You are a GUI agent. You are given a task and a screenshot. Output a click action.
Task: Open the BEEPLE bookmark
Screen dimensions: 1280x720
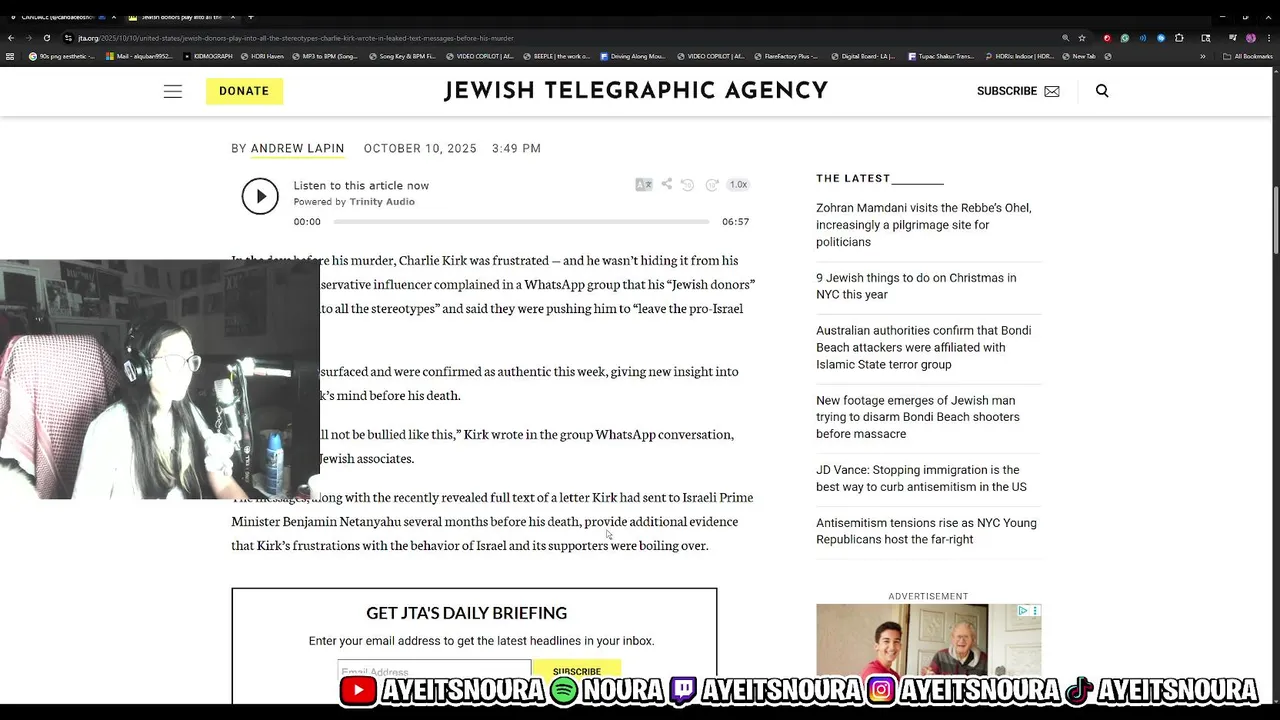[x=557, y=56]
